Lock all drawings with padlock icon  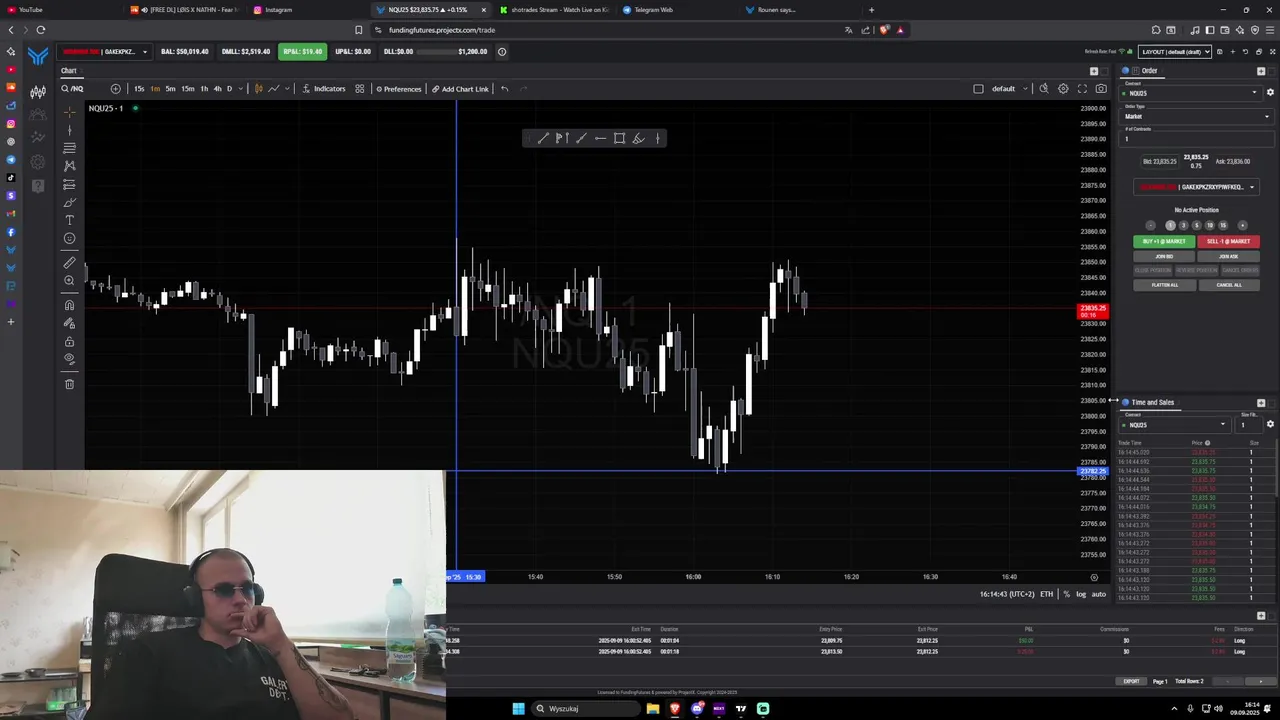point(69,341)
